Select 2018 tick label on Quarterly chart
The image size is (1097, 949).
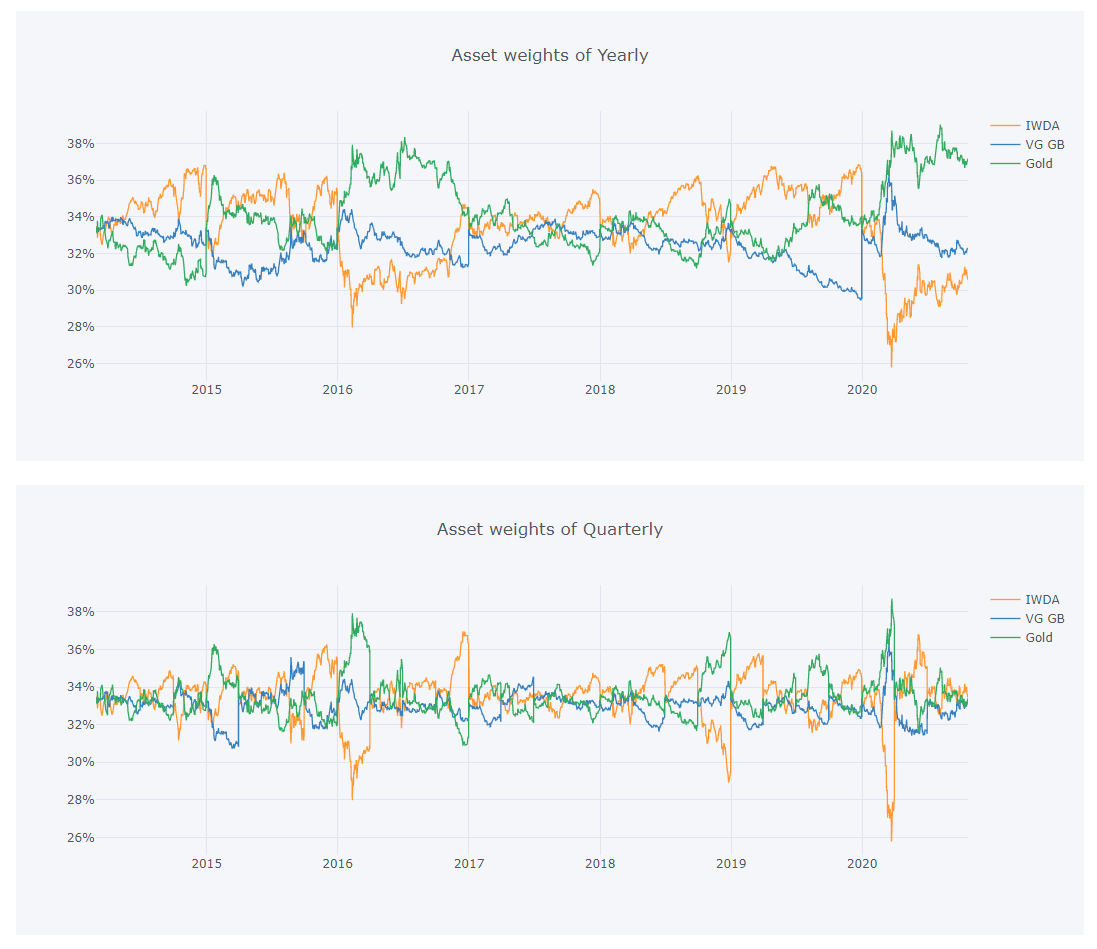point(600,863)
